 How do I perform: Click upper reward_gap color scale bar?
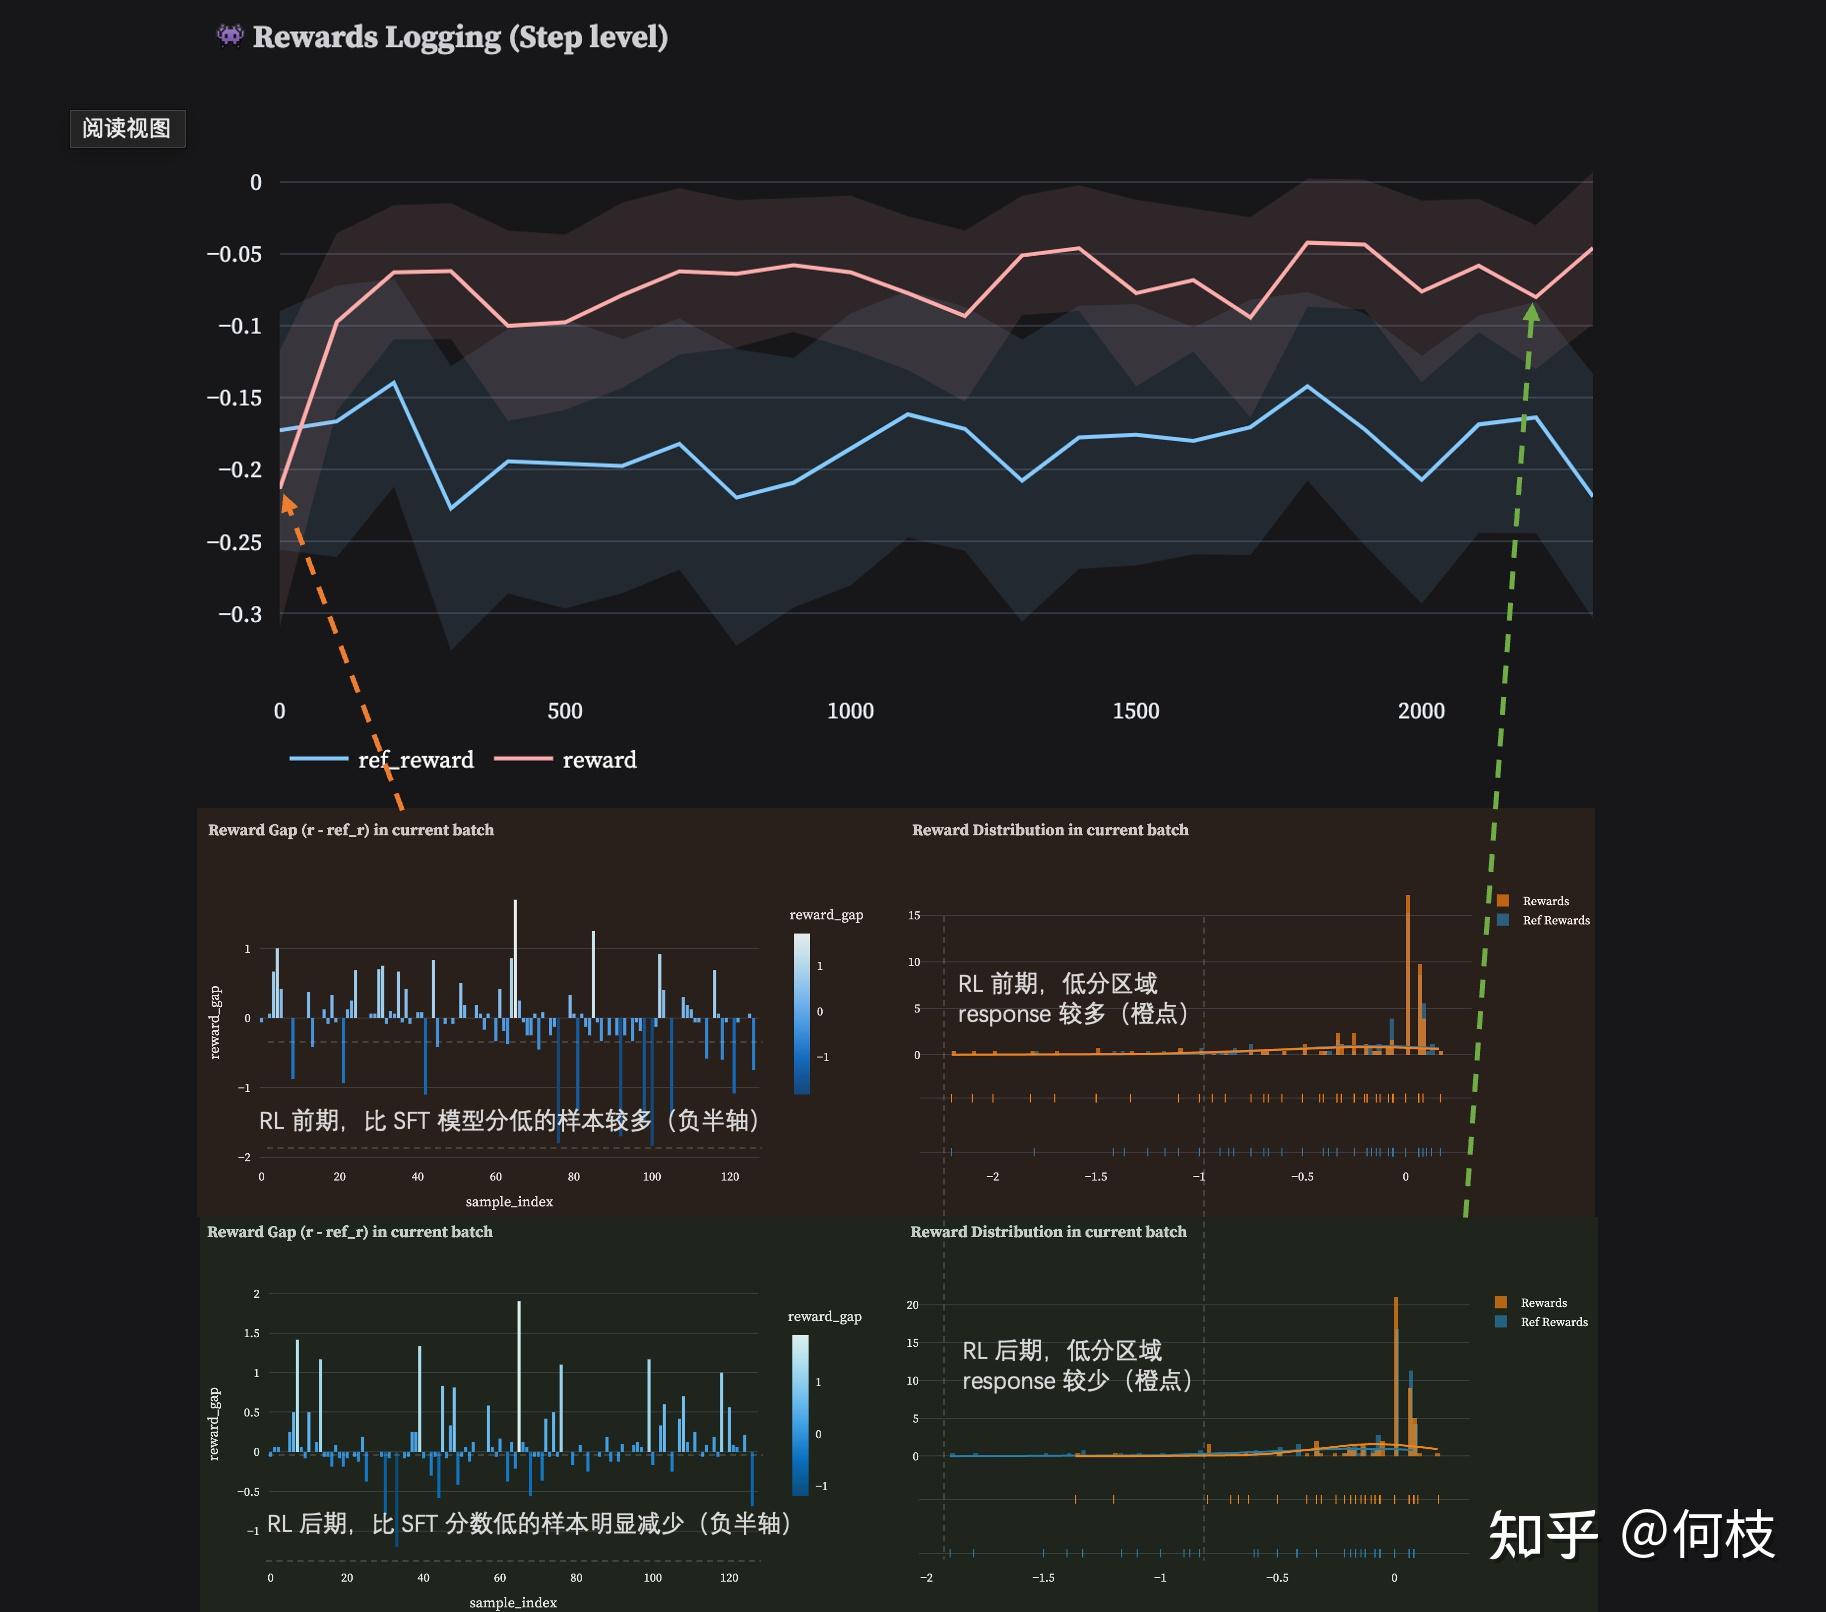click(x=802, y=1013)
